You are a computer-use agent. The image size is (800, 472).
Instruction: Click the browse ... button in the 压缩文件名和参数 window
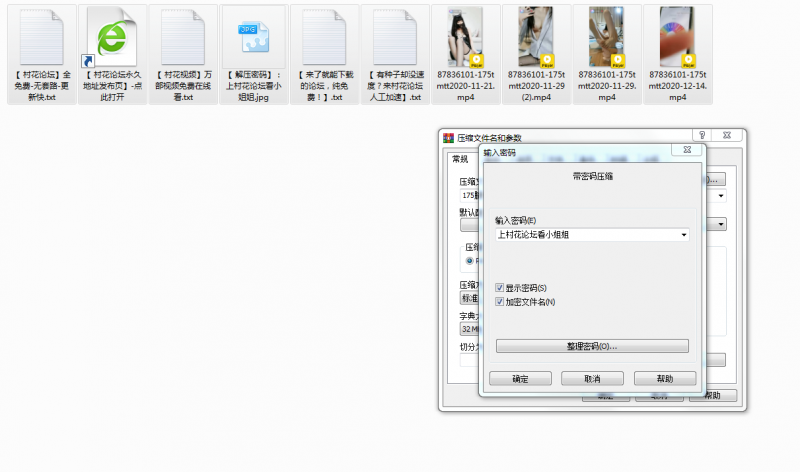coord(714,180)
